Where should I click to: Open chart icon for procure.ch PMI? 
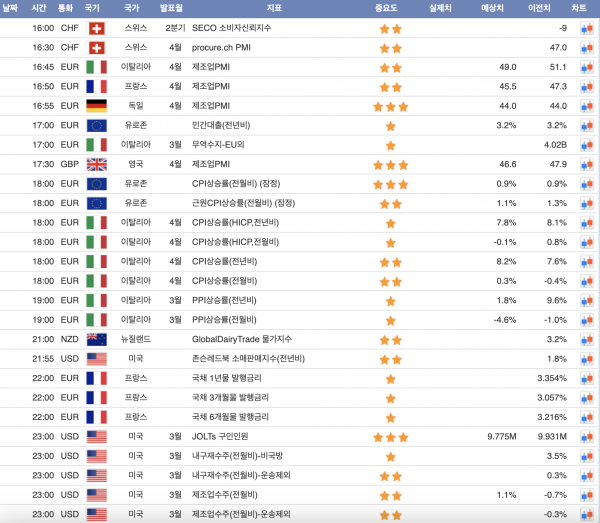(587, 48)
